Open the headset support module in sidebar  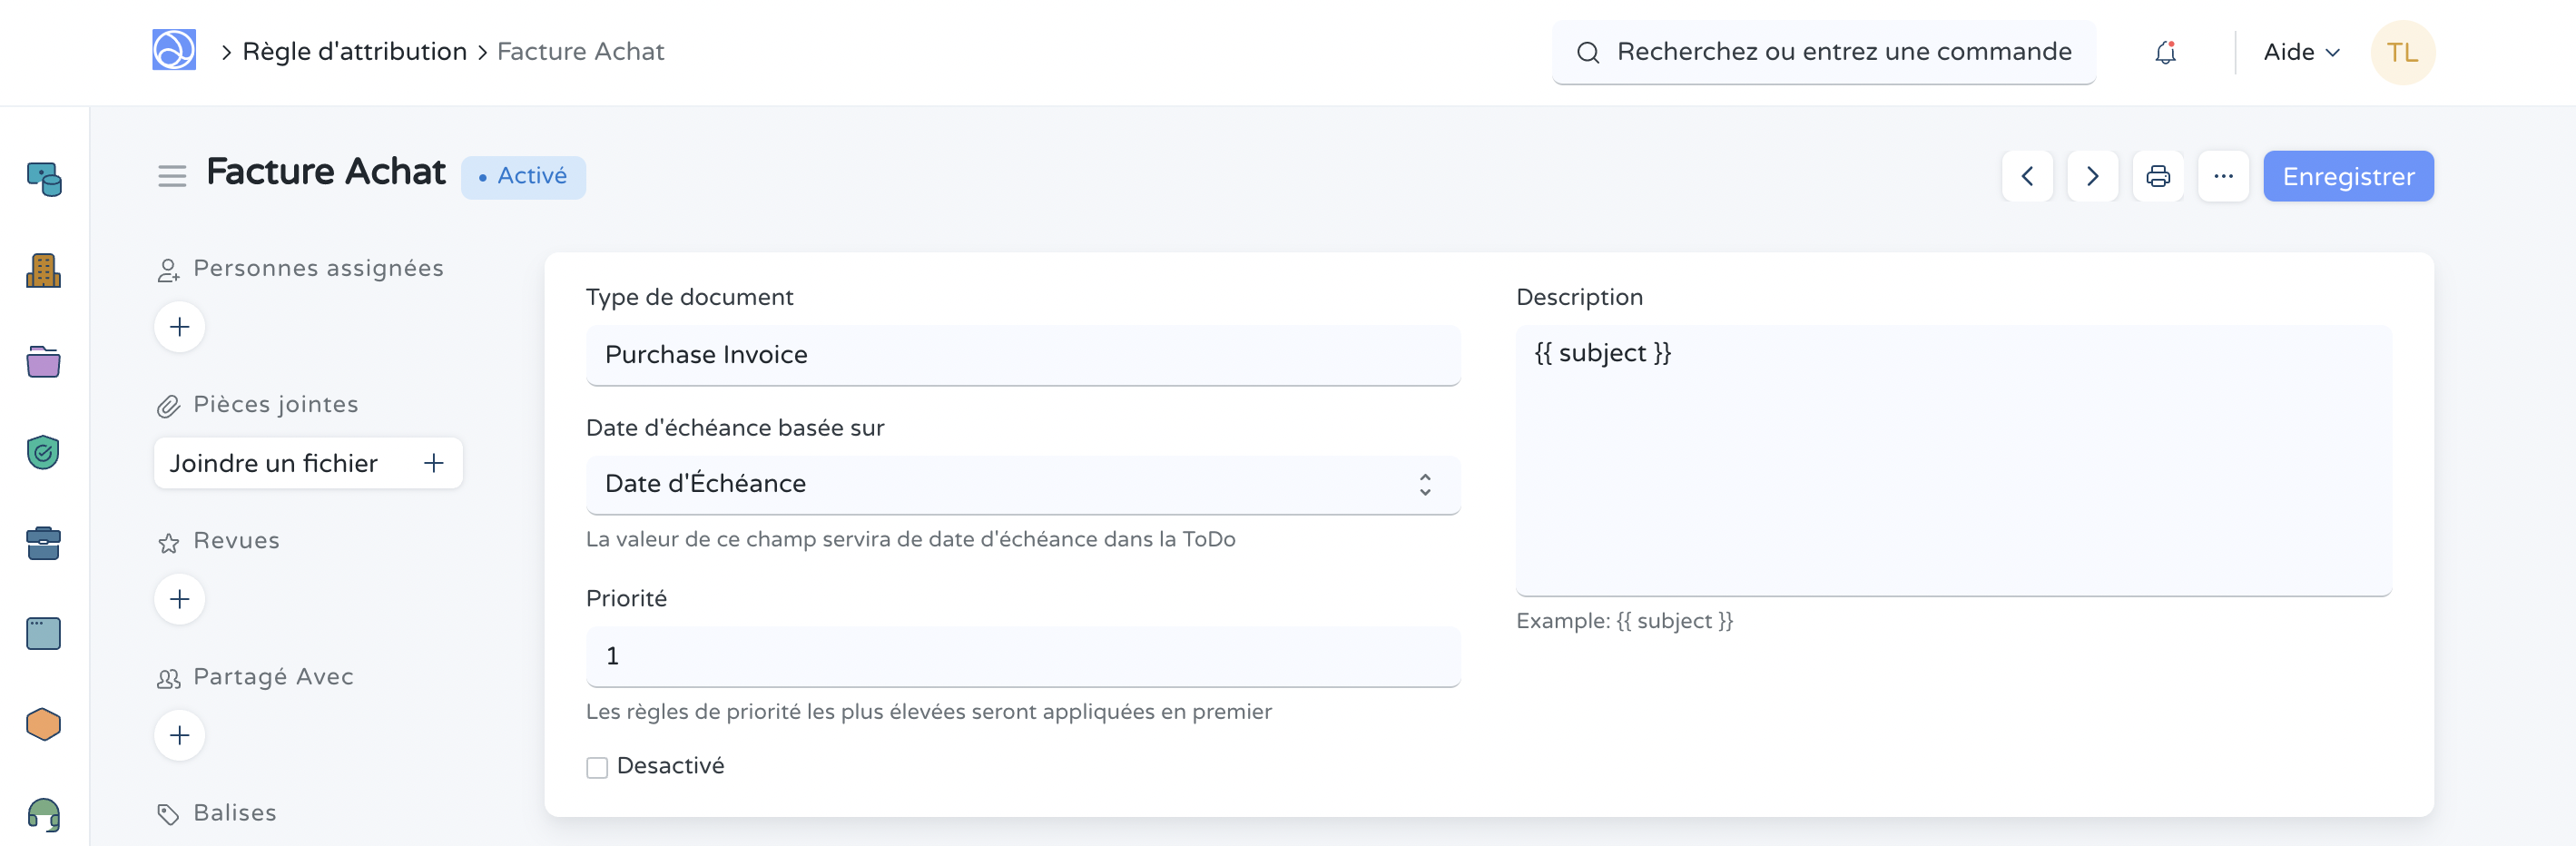[43, 815]
